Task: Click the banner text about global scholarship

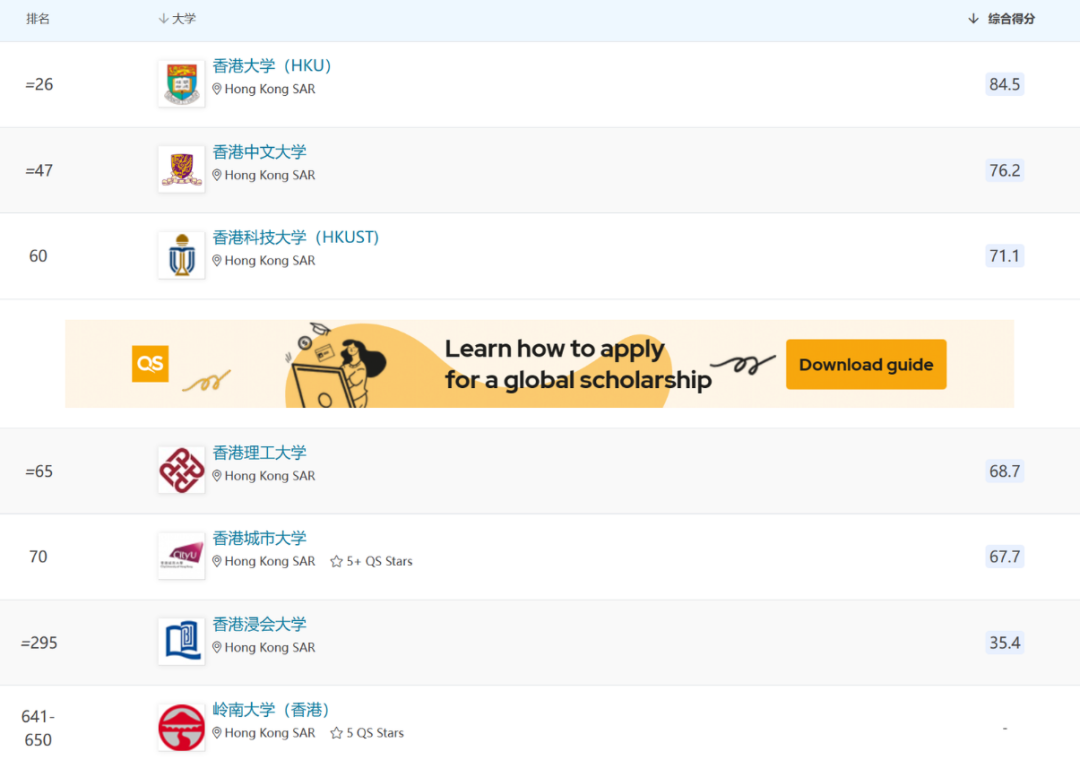Action: (x=577, y=364)
